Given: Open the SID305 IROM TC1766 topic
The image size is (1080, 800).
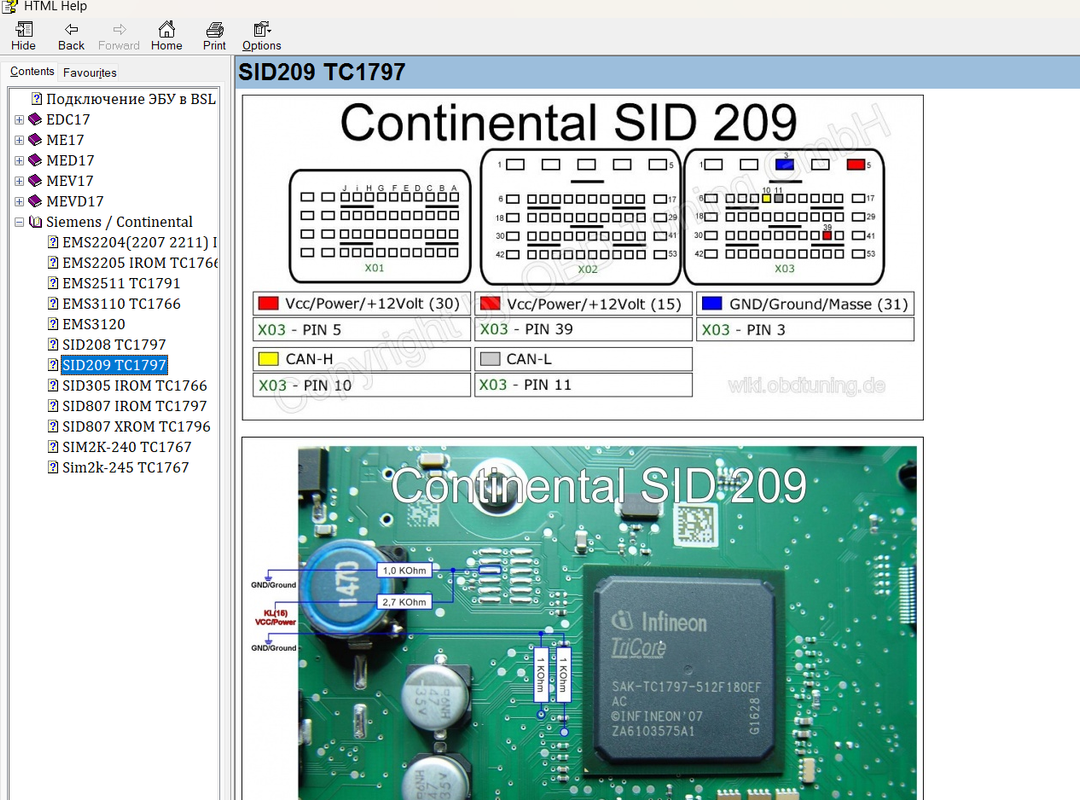Looking at the screenshot, I should pos(134,386).
